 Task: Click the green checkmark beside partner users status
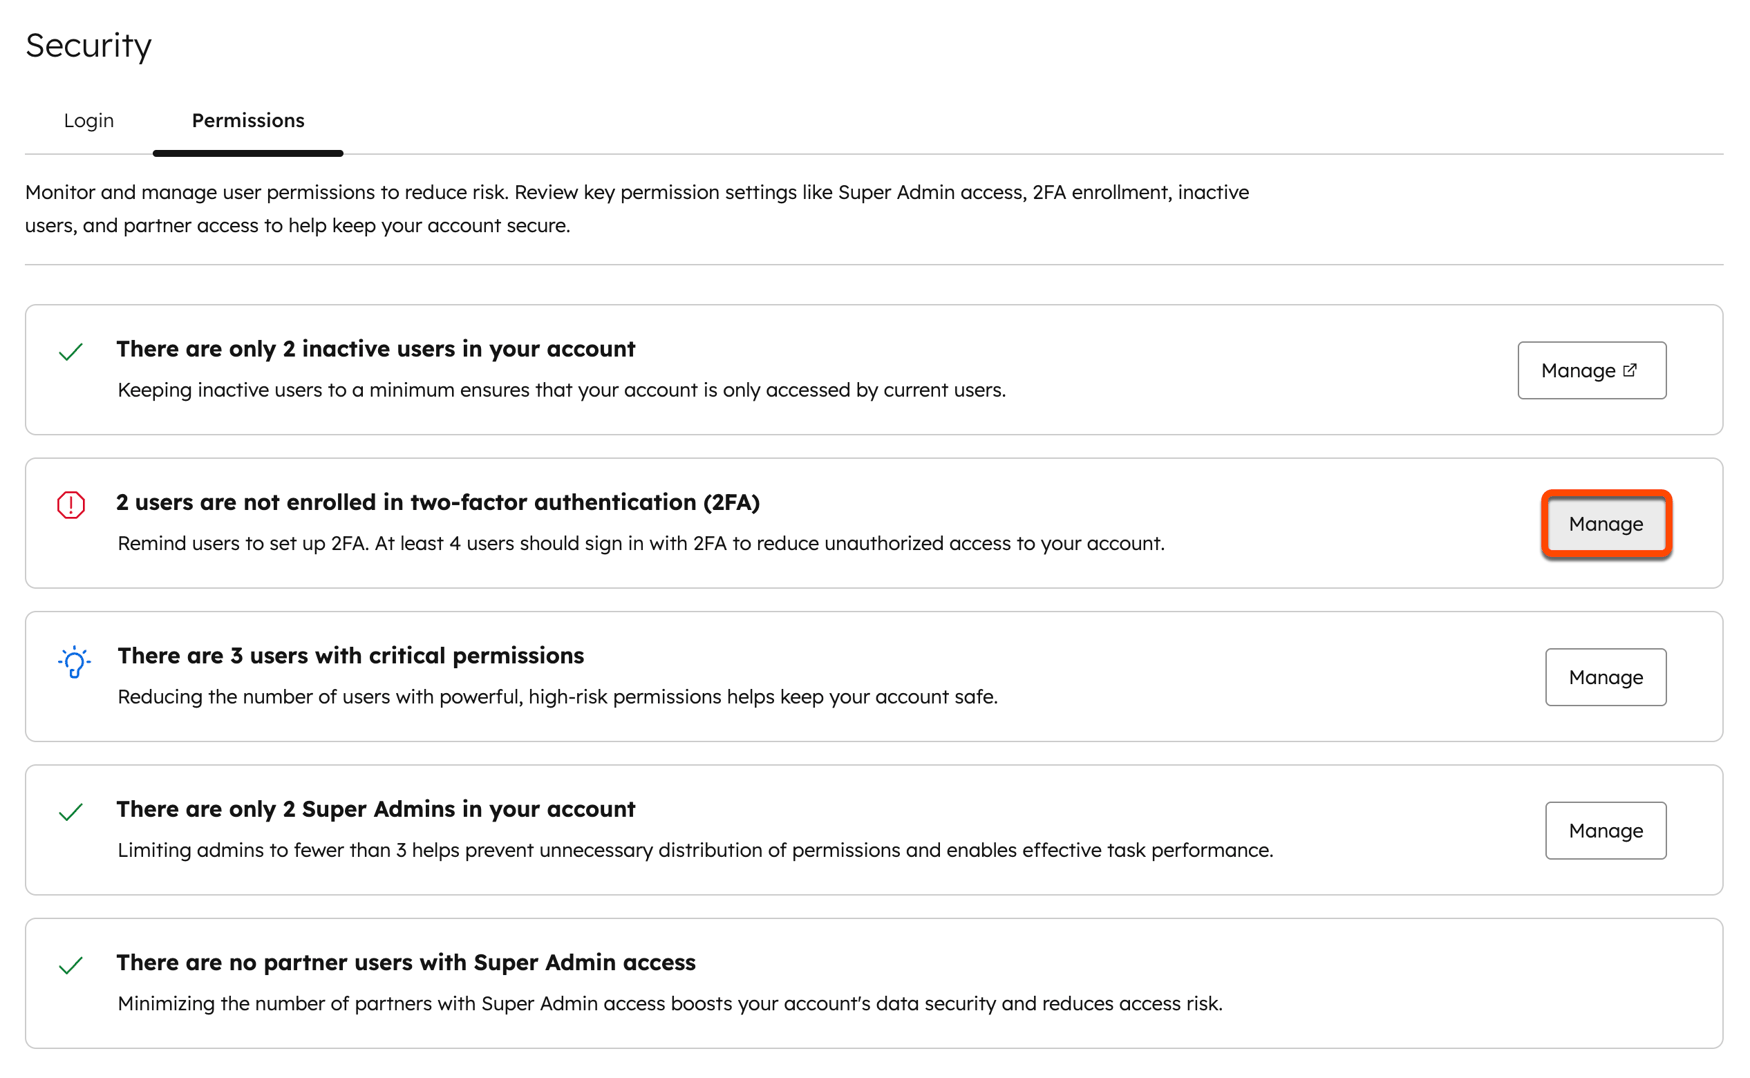69,966
